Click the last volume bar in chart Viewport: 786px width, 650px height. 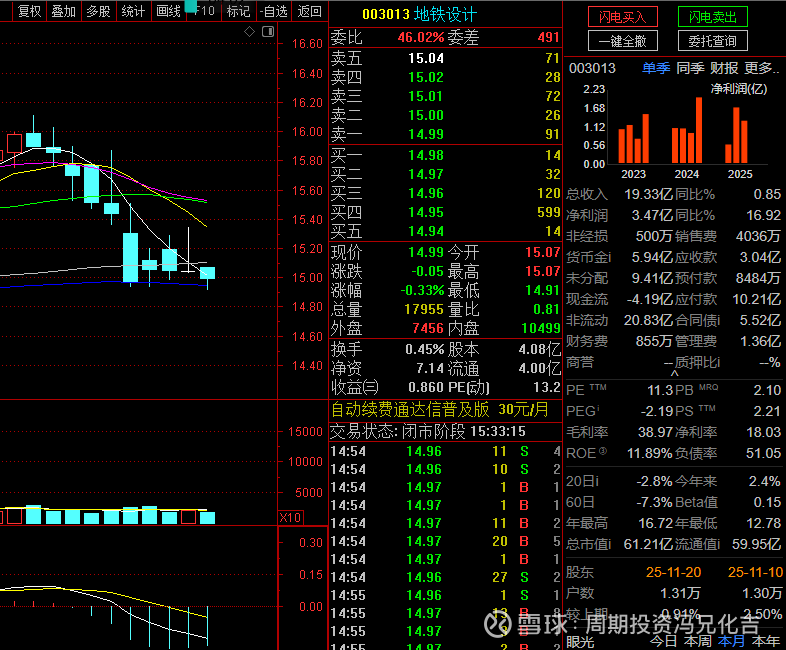point(208,518)
